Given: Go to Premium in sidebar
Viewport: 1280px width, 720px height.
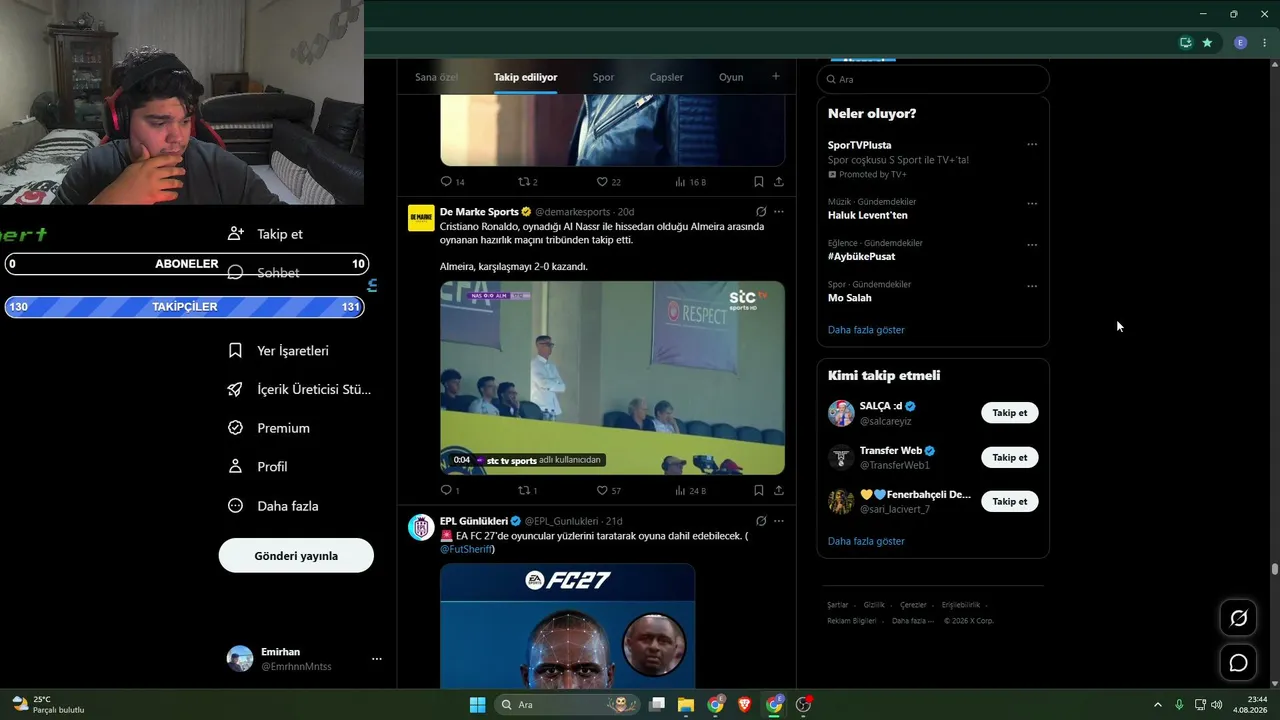Looking at the screenshot, I should coord(269,428).
